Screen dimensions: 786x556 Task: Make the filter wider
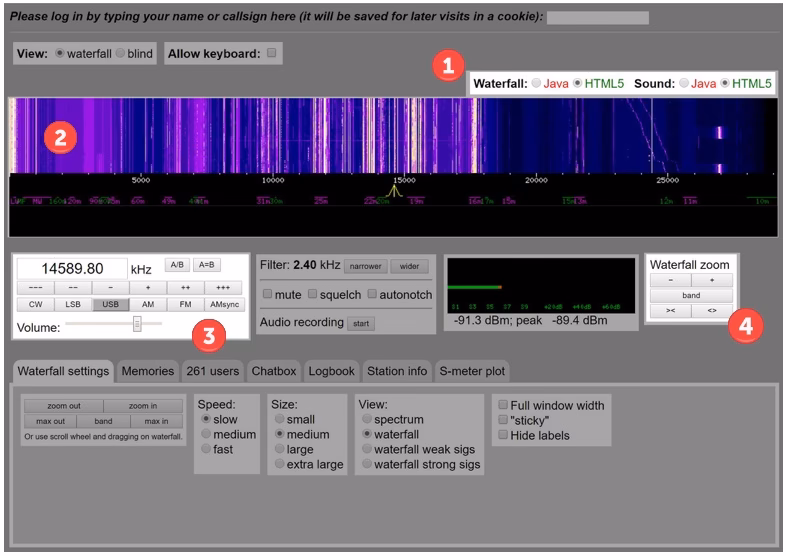[x=409, y=266]
